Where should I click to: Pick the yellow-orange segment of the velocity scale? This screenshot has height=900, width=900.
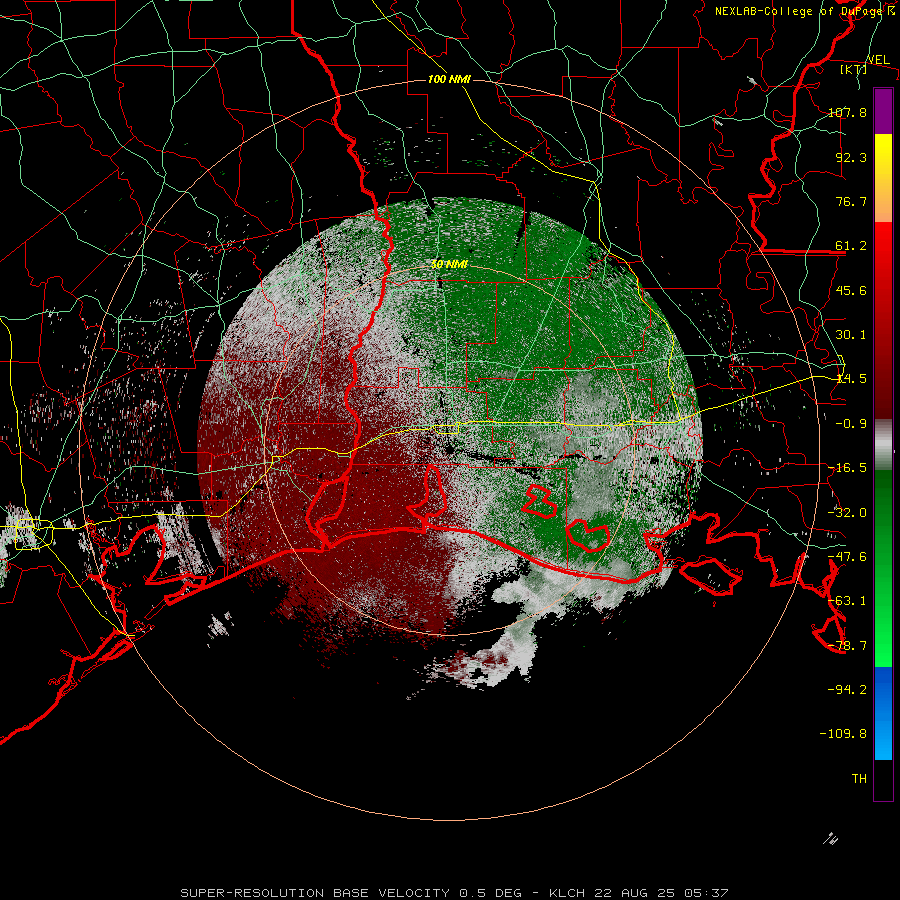pyautogui.click(x=883, y=178)
